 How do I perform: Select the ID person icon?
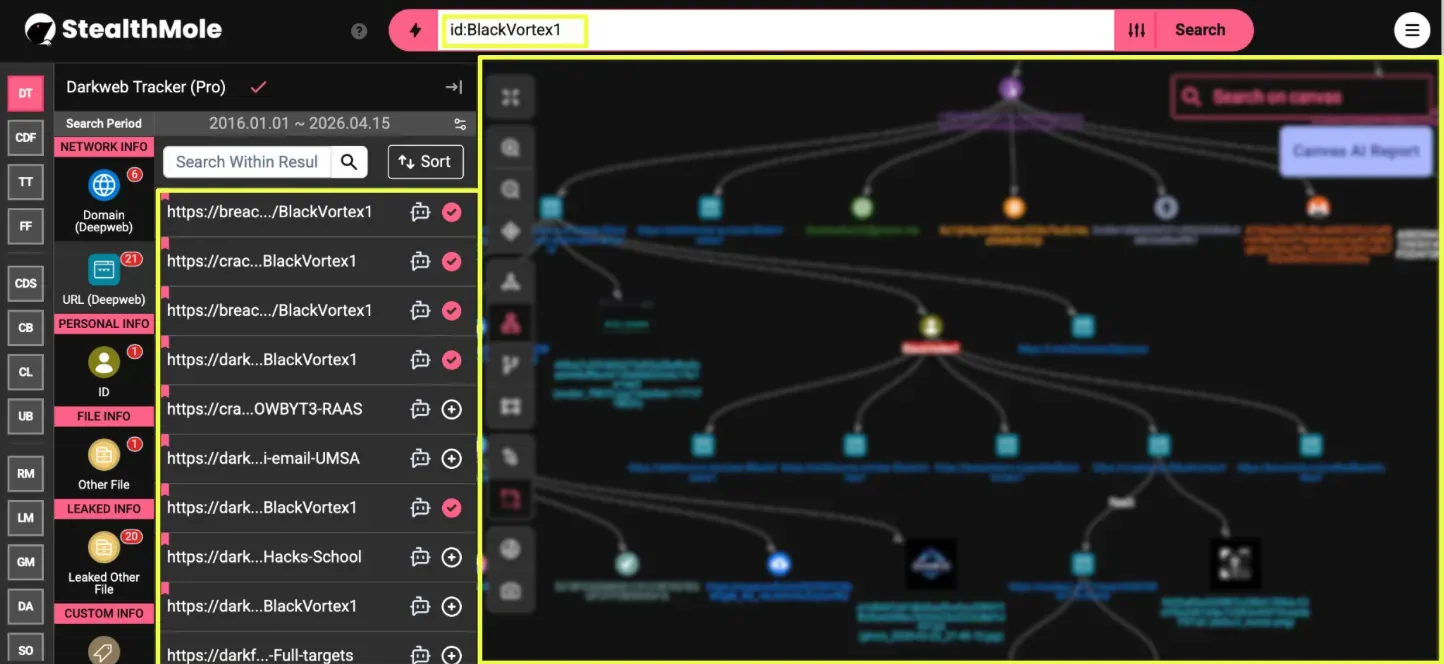(104, 363)
